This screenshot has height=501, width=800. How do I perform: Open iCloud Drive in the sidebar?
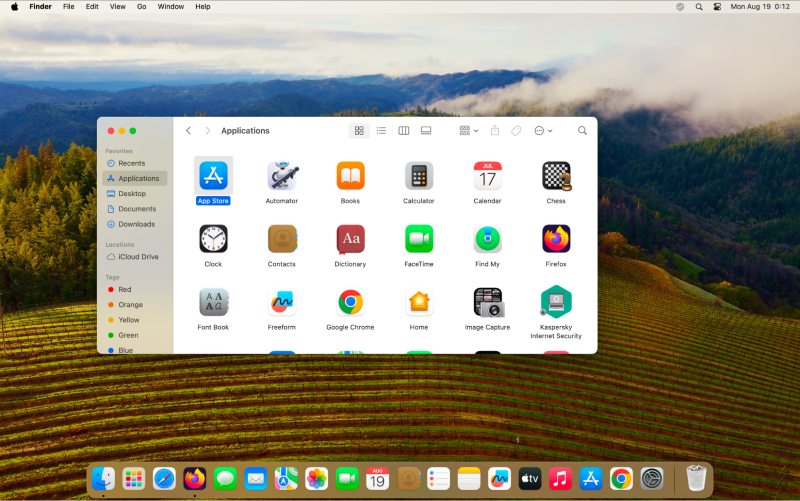click(135, 257)
